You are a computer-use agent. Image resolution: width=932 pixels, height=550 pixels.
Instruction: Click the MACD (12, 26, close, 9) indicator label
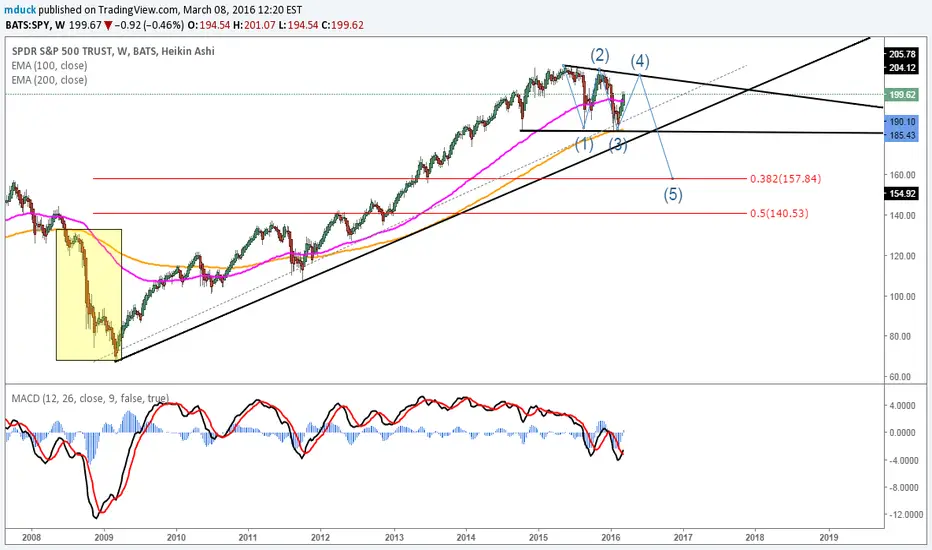[x=90, y=398]
